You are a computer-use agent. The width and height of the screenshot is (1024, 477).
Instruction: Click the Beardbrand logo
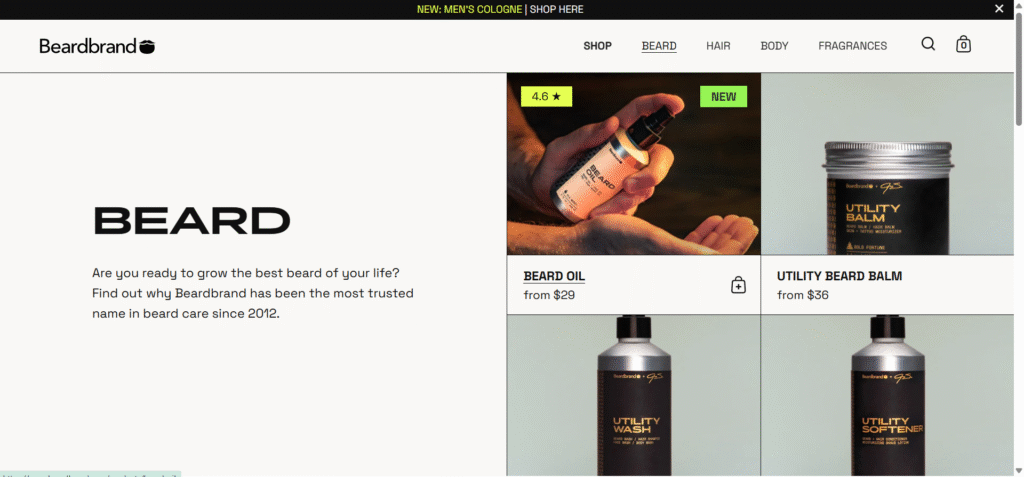coord(97,46)
